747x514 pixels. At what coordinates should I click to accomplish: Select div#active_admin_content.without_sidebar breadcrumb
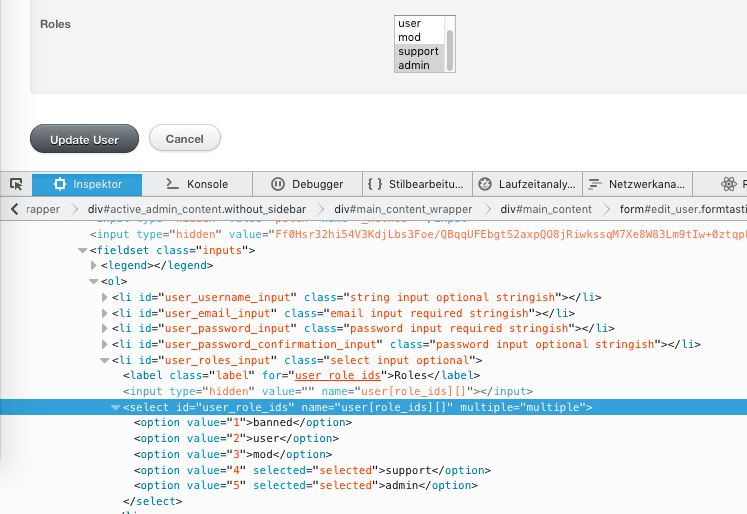click(197, 209)
